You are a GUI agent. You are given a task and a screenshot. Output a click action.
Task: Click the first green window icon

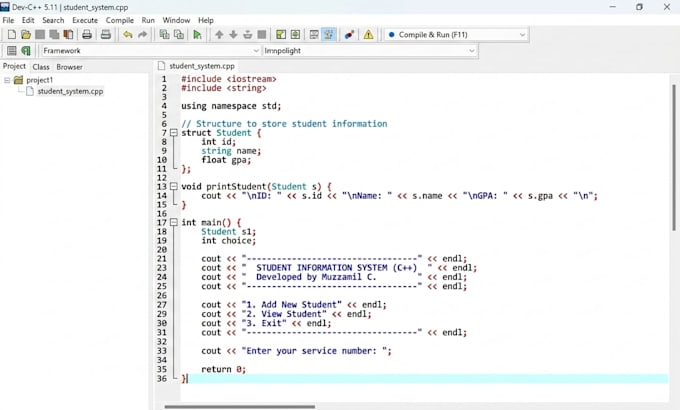coord(281,35)
